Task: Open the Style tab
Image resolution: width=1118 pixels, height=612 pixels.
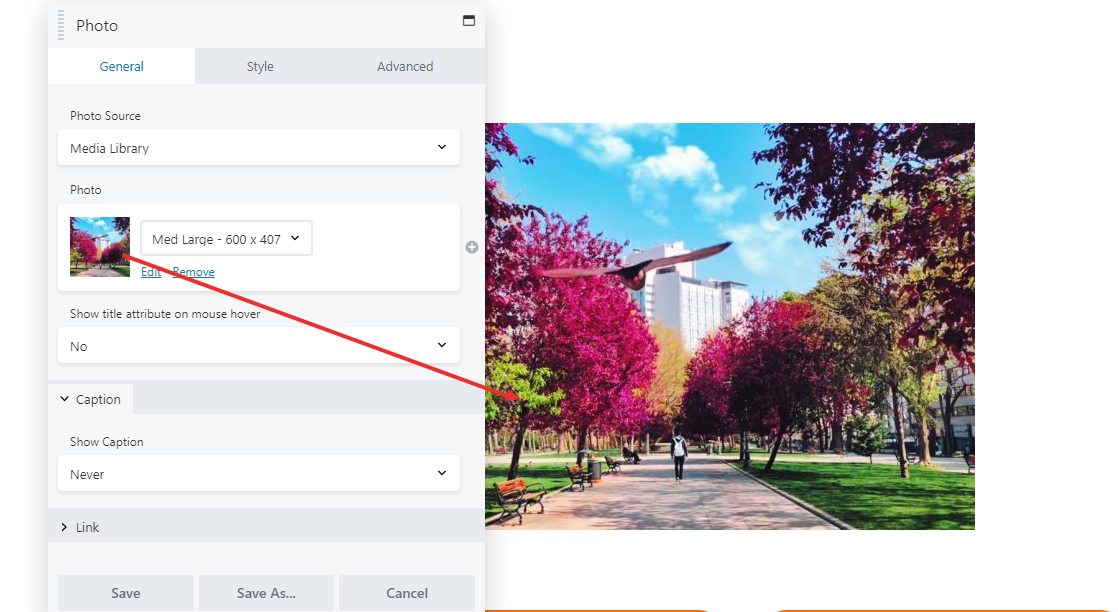Action: [x=260, y=66]
